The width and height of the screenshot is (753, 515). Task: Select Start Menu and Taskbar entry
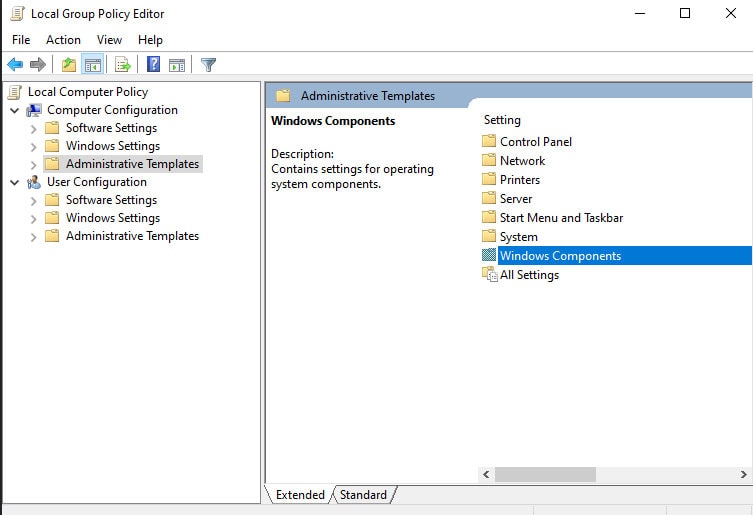tap(561, 218)
